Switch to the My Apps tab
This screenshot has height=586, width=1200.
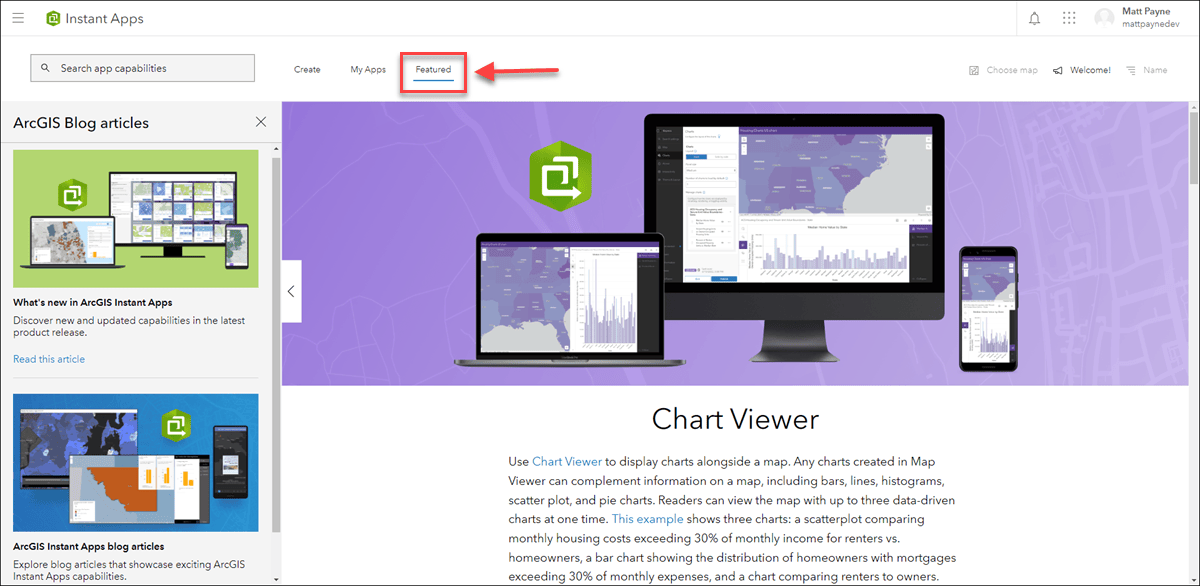pyautogui.click(x=368, y=69)
